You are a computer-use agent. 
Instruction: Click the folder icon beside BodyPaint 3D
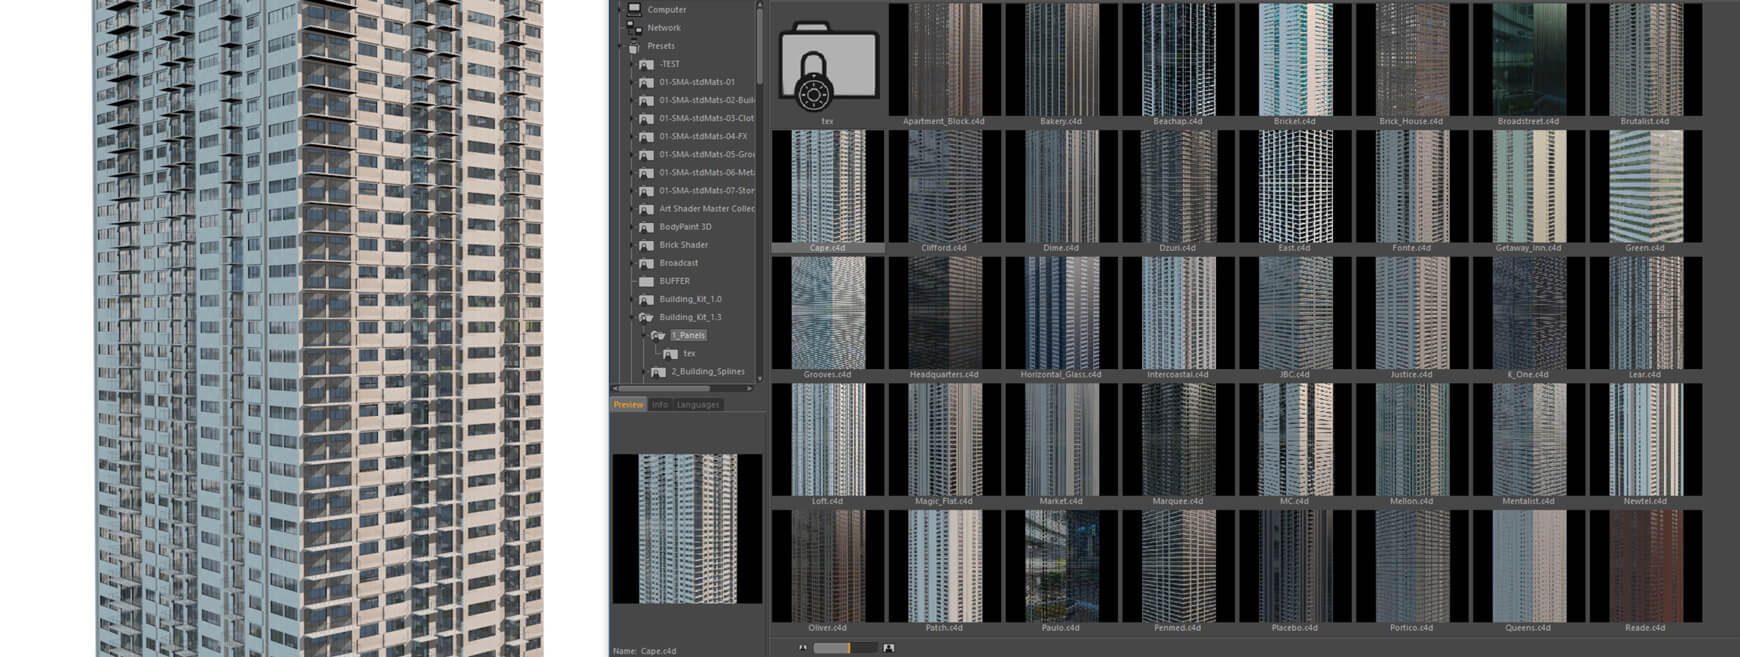(x=646, y=227)
